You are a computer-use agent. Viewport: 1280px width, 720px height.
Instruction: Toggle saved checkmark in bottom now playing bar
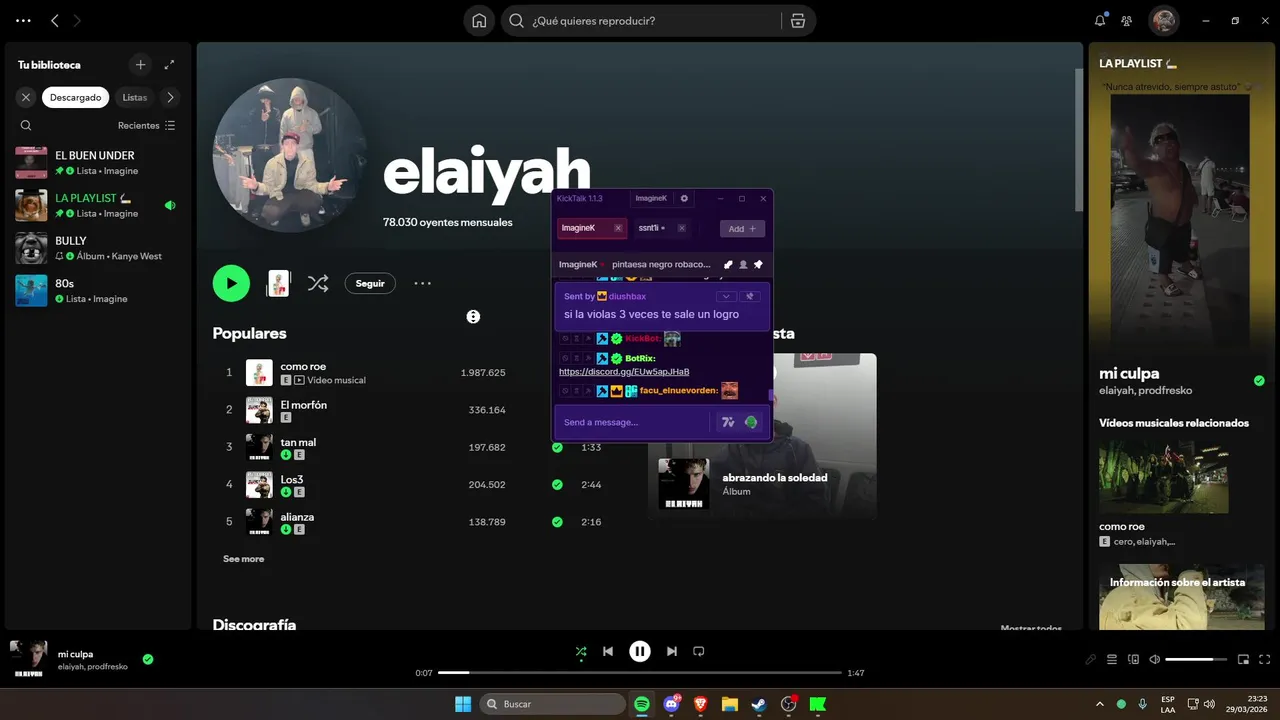pos(148,659)
